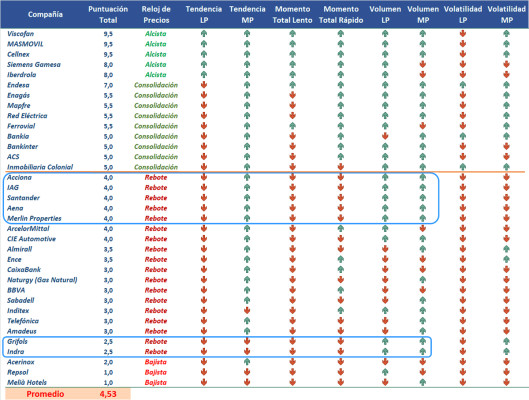Select Acerinox's Bajista price clock label
The height and width of the screenshot is (400, 529).
tap(156, 362)
